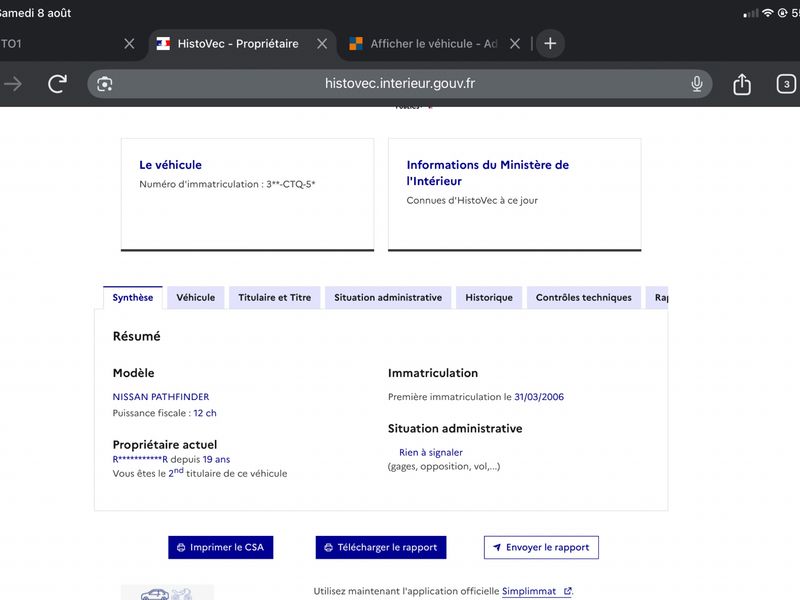800x600 pixels.
Task: Close the Afficher le véhicule tab
Action: click(x=515, y=44)
